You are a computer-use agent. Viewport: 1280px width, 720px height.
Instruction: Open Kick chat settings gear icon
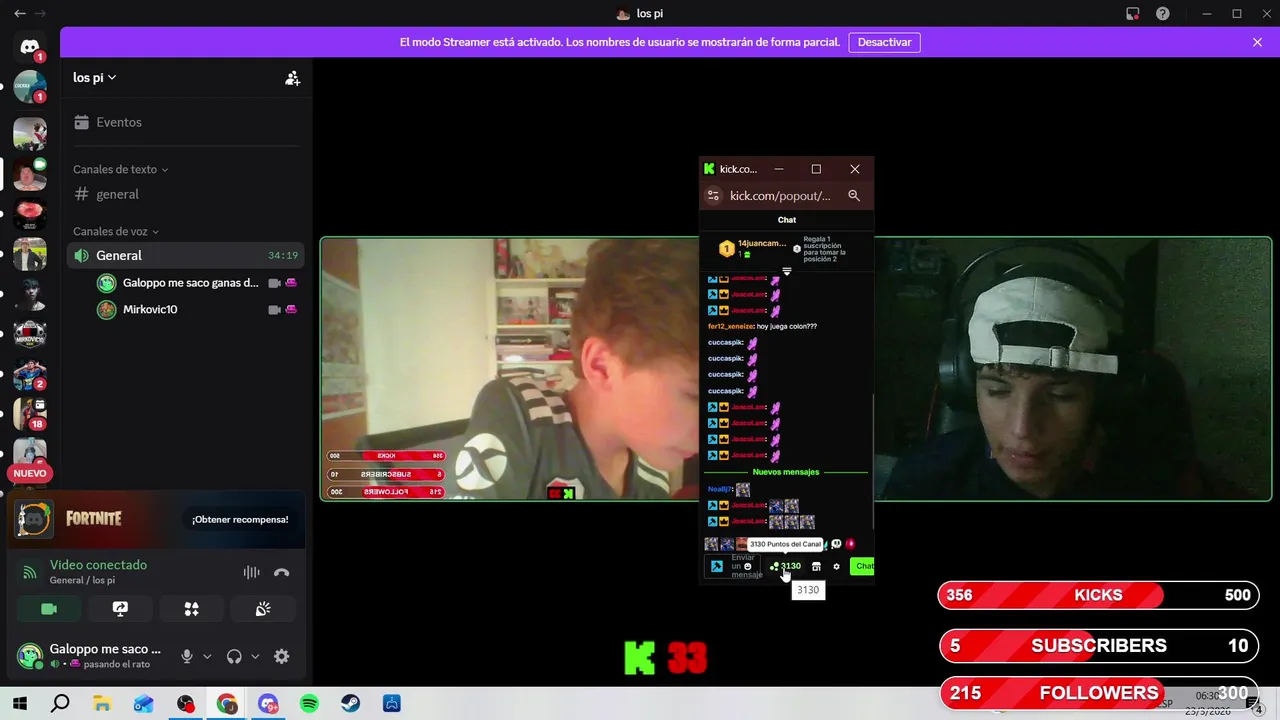(x=837, y=566)
